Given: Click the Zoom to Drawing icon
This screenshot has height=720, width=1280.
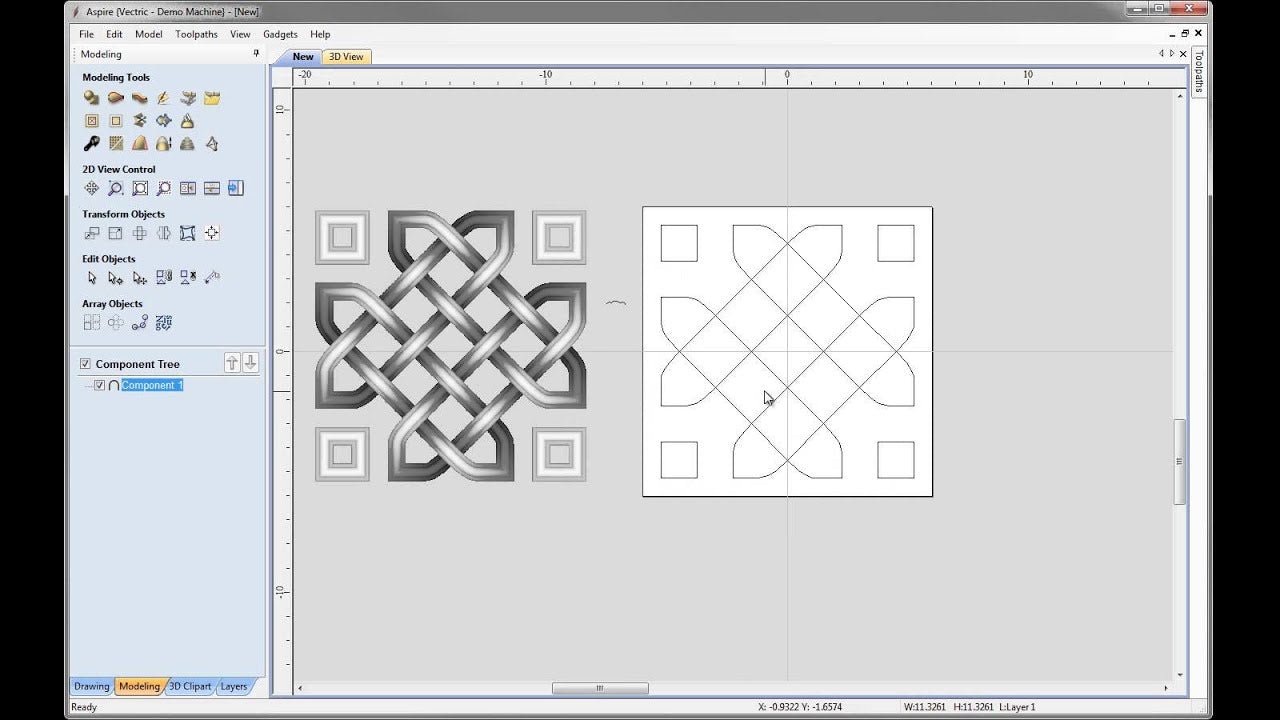Looking at the screenshot, I should pos(164,188).
